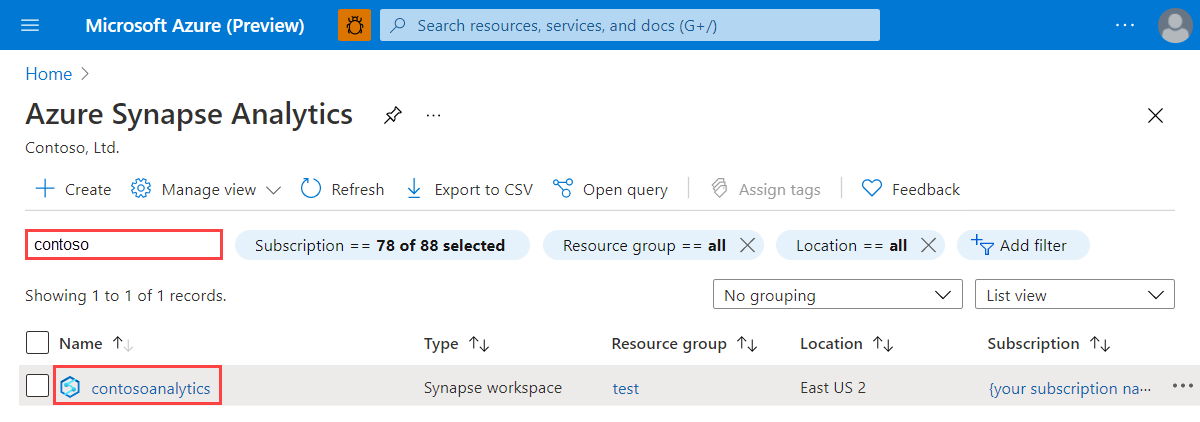Click the contoso filter text field
Screen dimensions: 1200x422
click(x=124, y=245)
